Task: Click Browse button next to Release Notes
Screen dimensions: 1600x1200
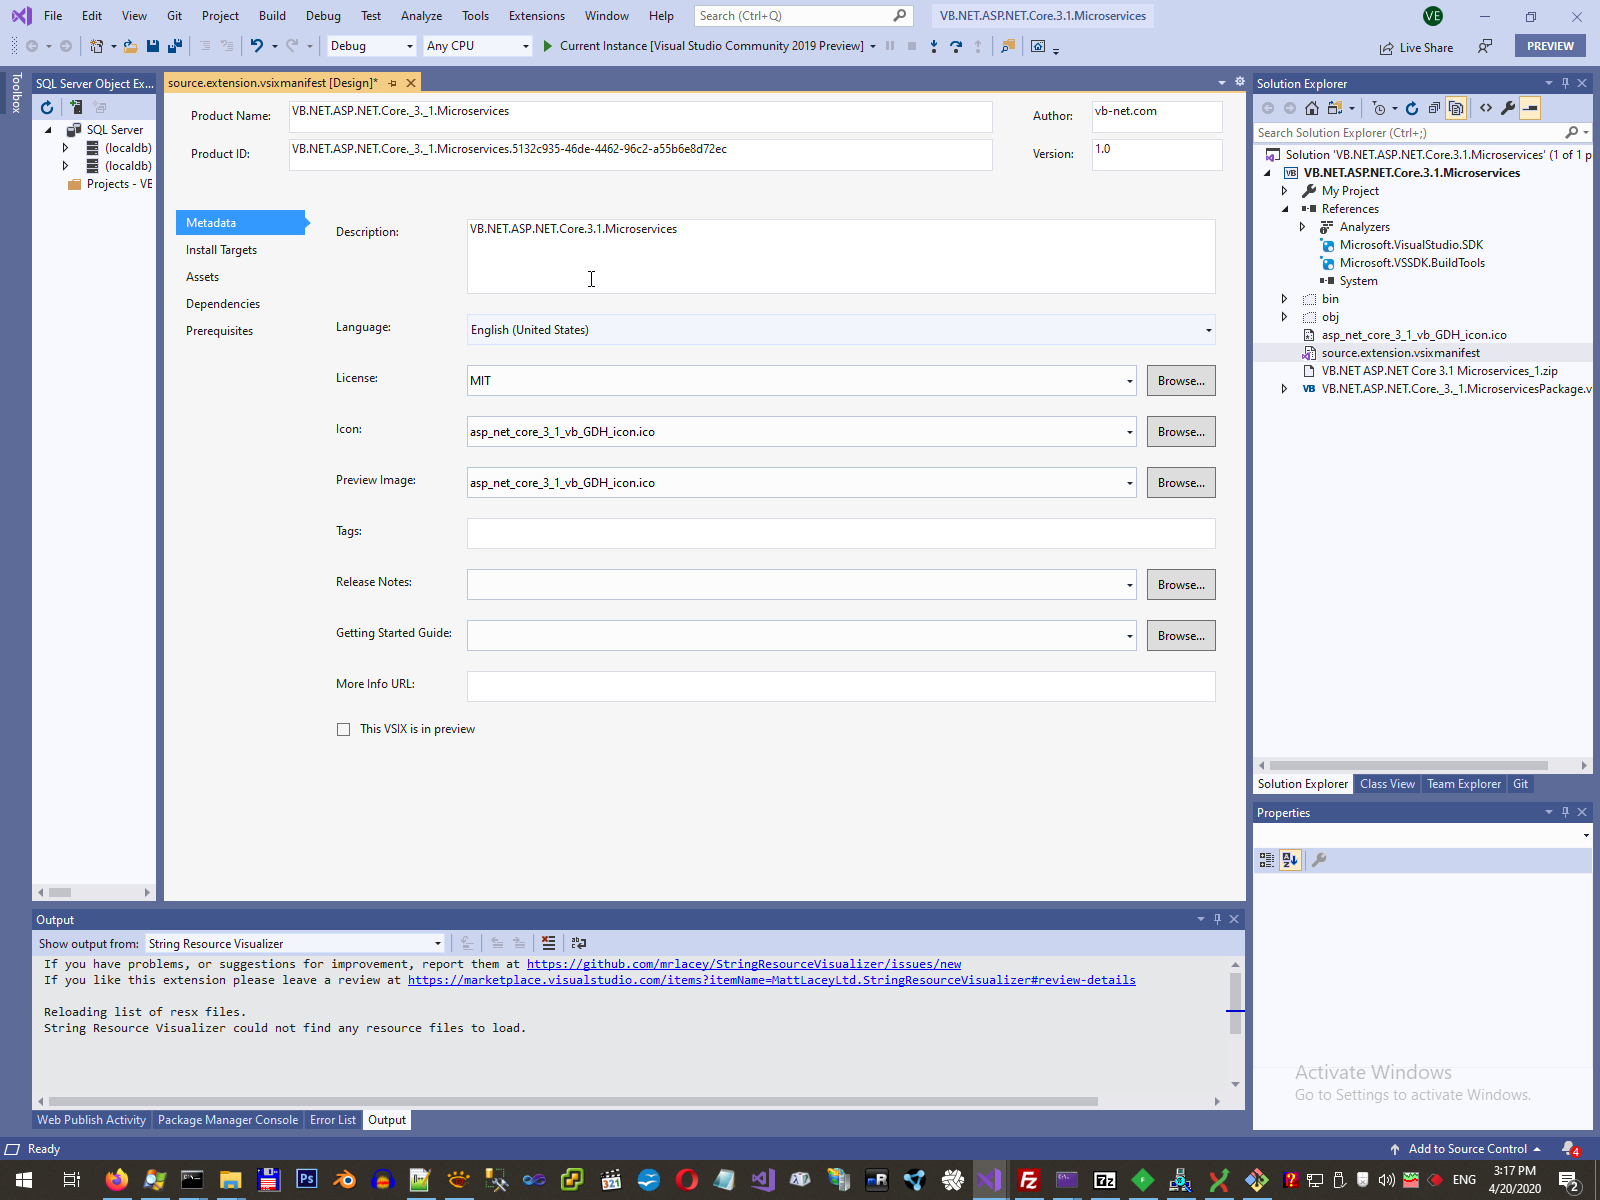Action: tap(1181, 585)
